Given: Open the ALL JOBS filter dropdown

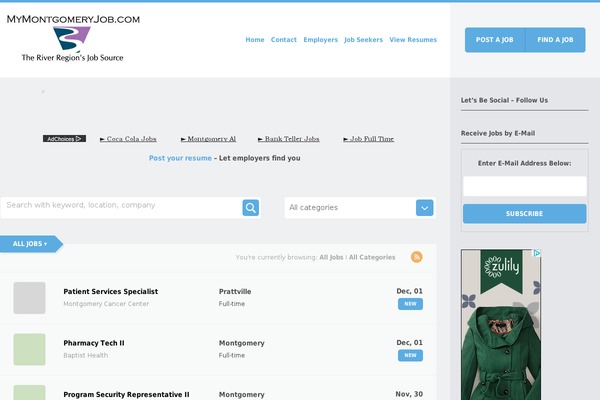Looking at the screenshot, I should tap(30, 244).
